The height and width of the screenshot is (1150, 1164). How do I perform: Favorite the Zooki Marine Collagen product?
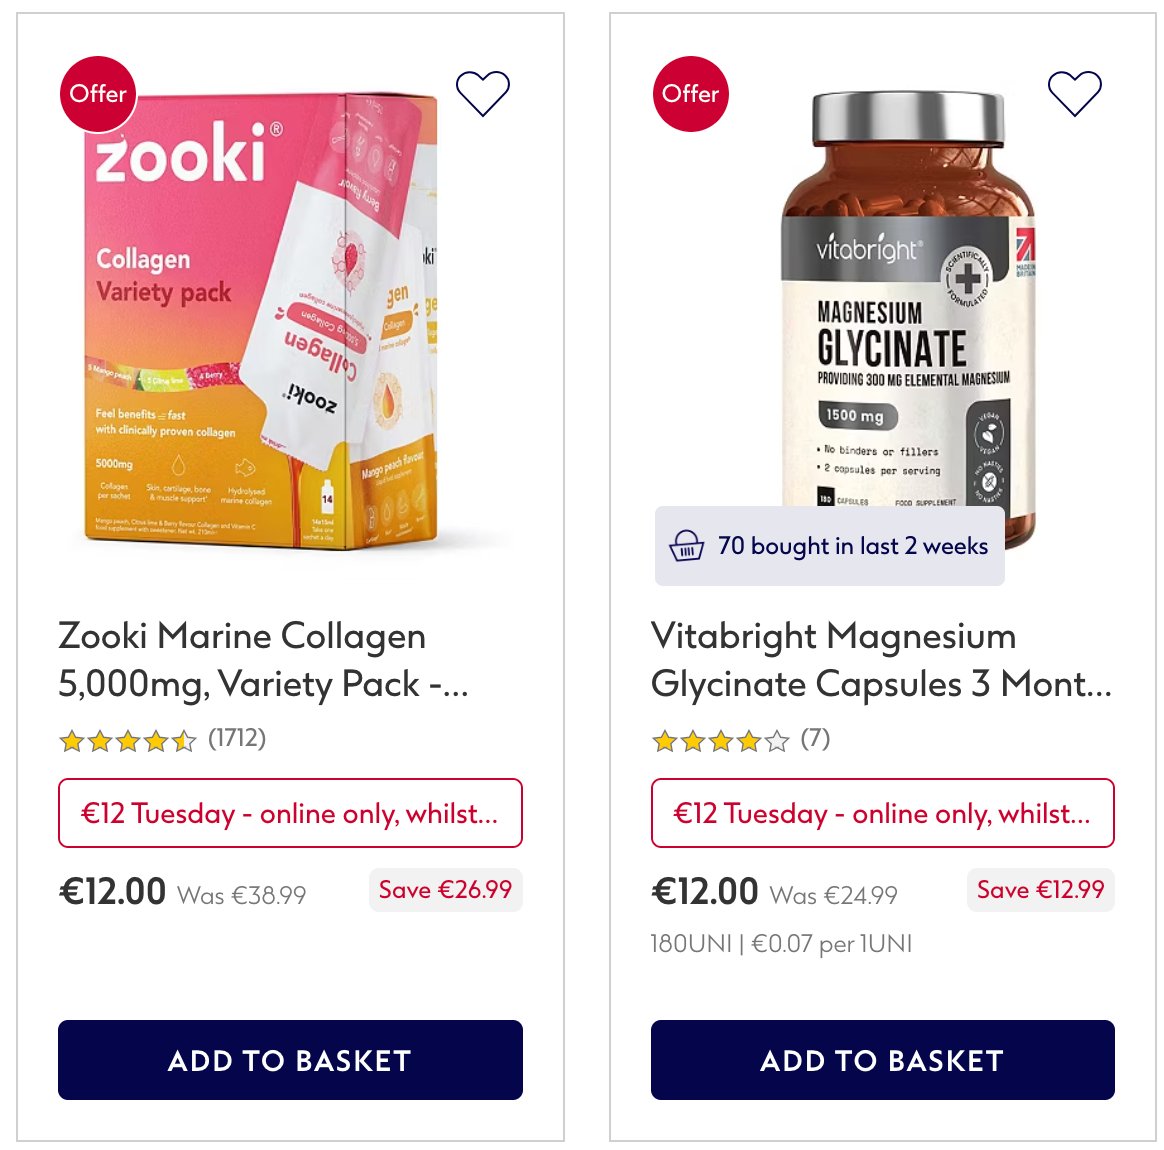(482, 93)
